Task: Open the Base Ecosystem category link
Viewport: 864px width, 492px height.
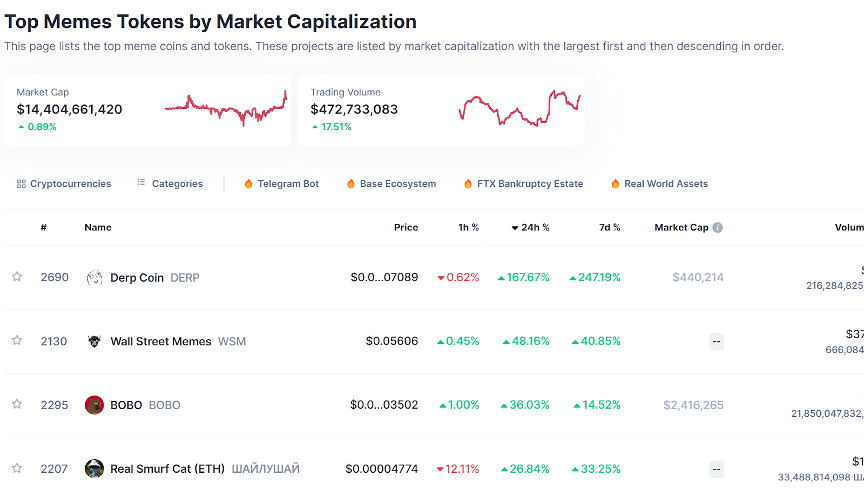Action: (x=397, y=184)
